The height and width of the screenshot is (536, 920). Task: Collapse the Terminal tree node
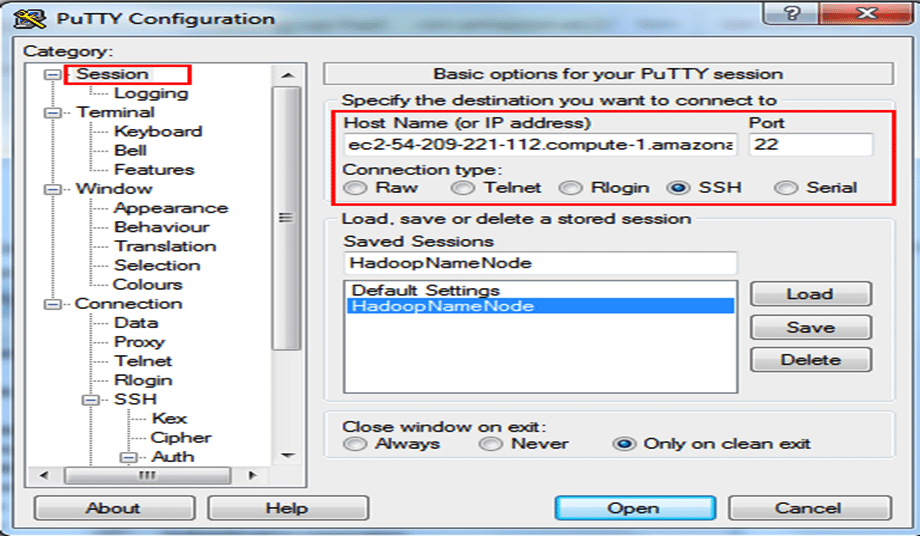click(52, 113)
